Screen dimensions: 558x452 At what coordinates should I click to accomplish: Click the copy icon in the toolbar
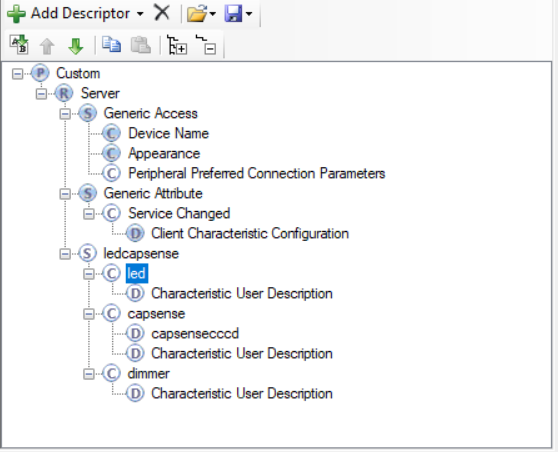coord(111,45)
